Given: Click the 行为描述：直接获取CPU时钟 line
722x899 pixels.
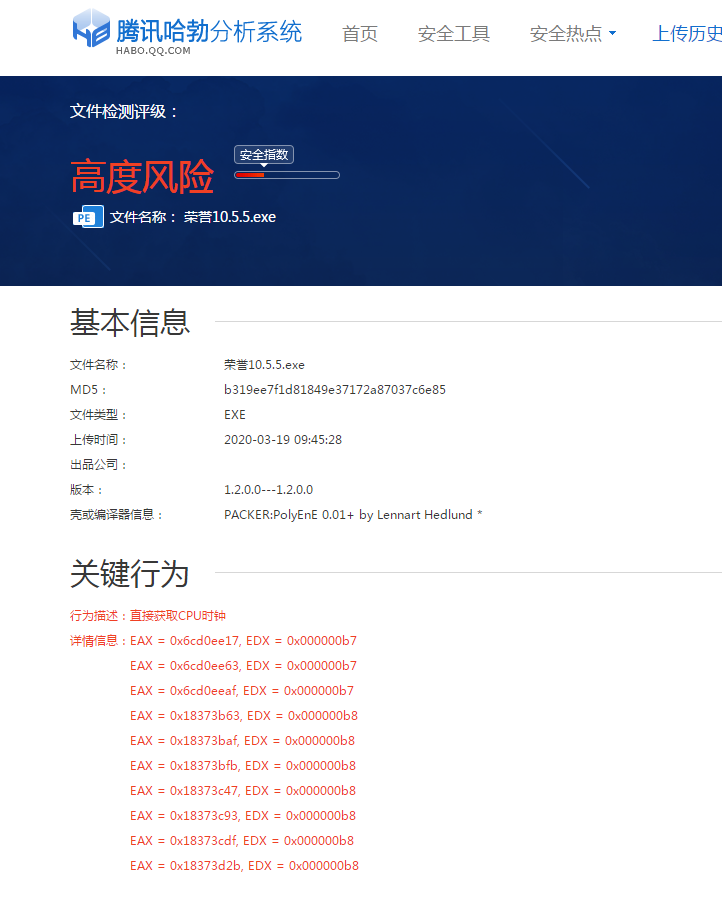Looking at the screenshot, I should click(148, 616).
